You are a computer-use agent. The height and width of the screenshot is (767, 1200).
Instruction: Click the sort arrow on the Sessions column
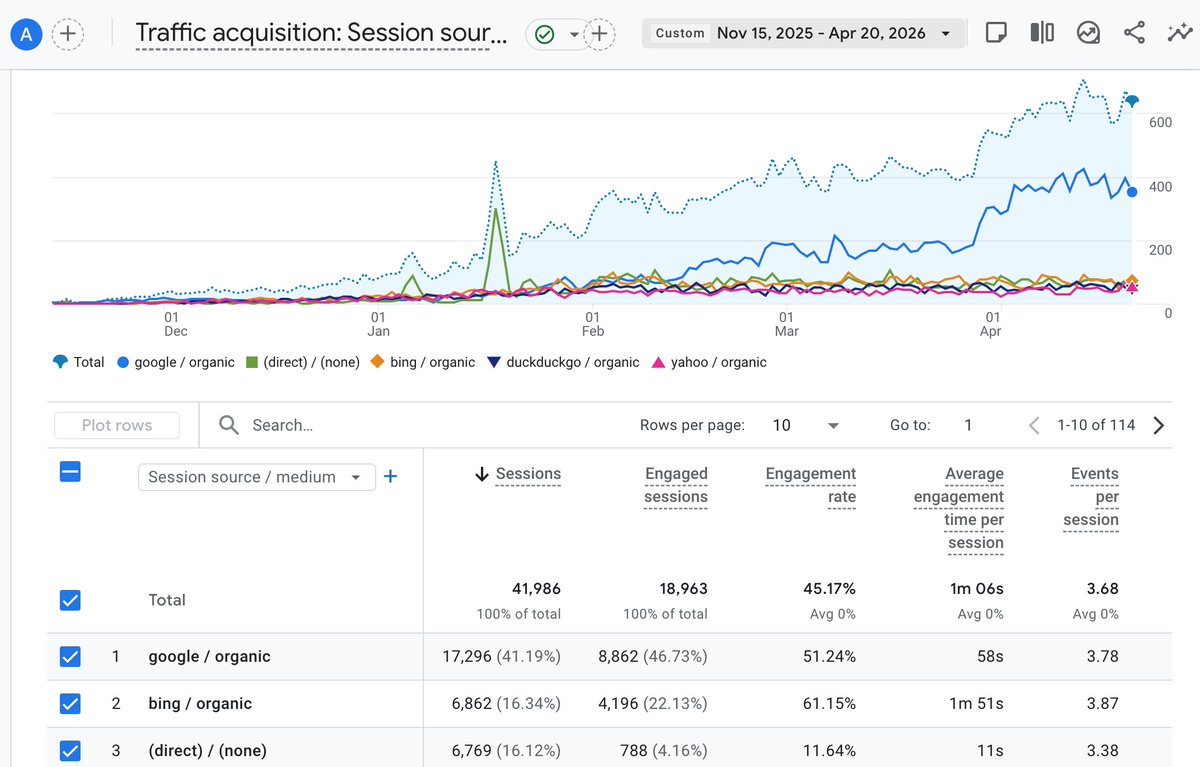481,475
